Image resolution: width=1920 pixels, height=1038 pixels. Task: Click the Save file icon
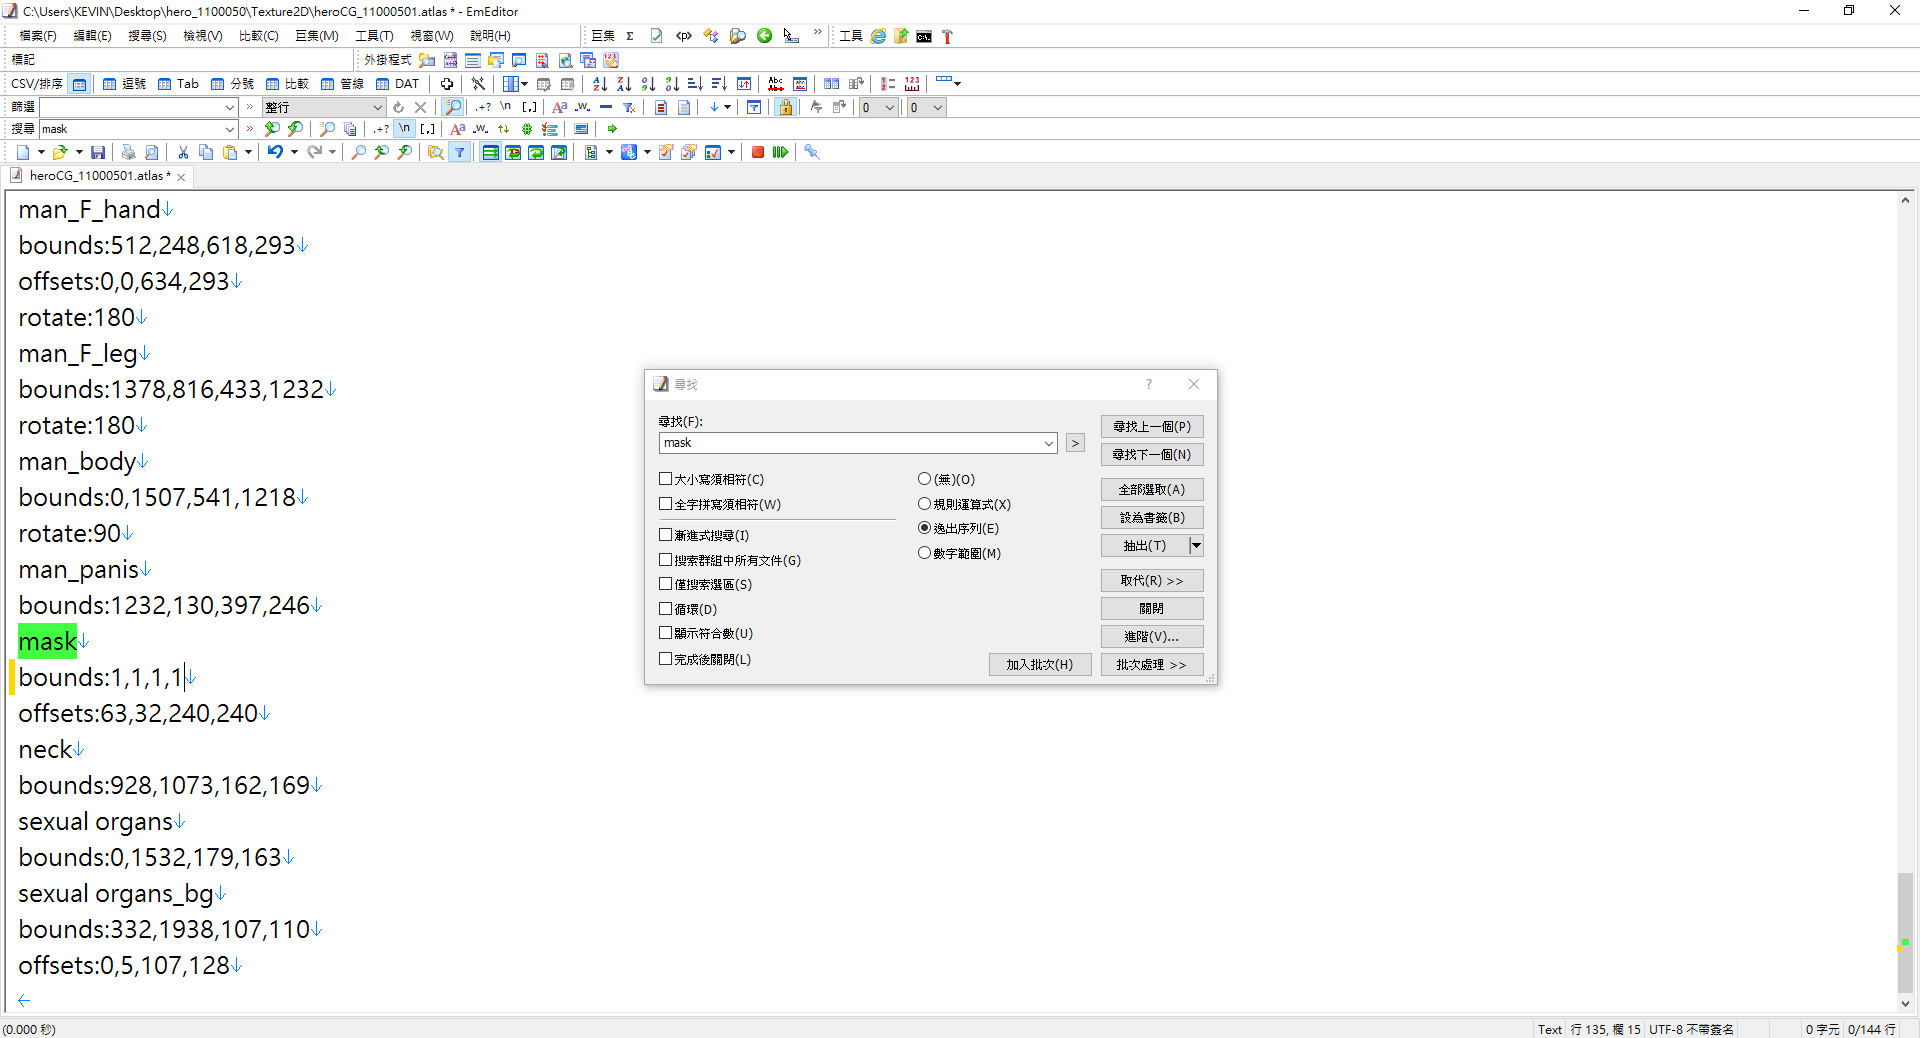[98, 152]
